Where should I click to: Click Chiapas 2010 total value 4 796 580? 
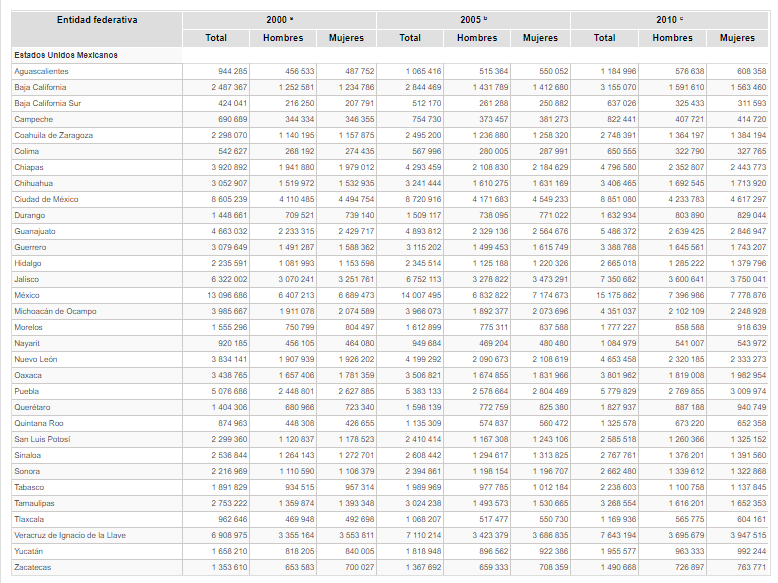(x=616, y=168)
